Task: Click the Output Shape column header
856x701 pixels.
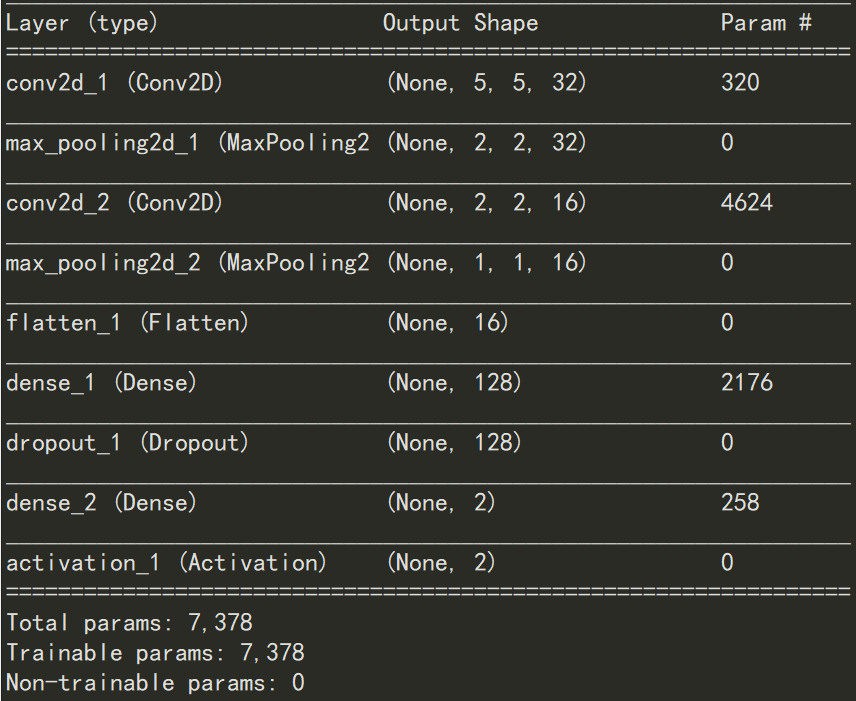Action: click(x=460, y=23)
